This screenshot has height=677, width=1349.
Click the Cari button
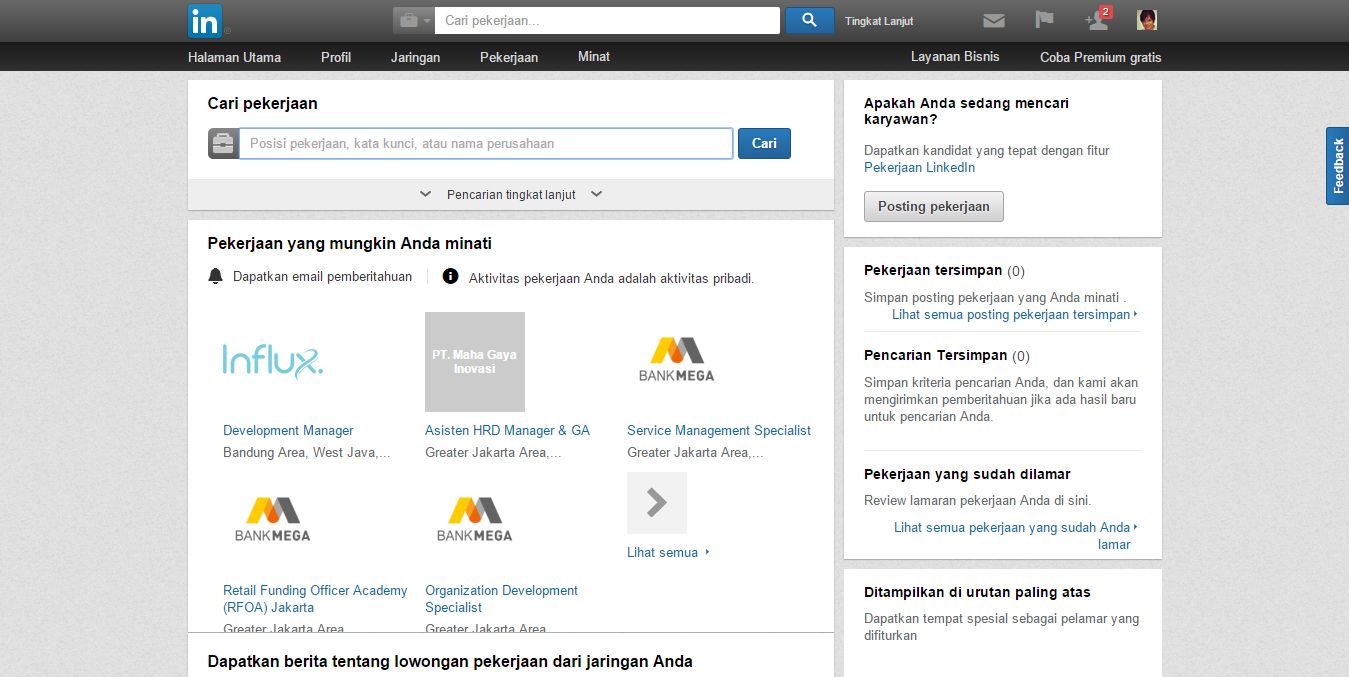[x=764, y=143]
